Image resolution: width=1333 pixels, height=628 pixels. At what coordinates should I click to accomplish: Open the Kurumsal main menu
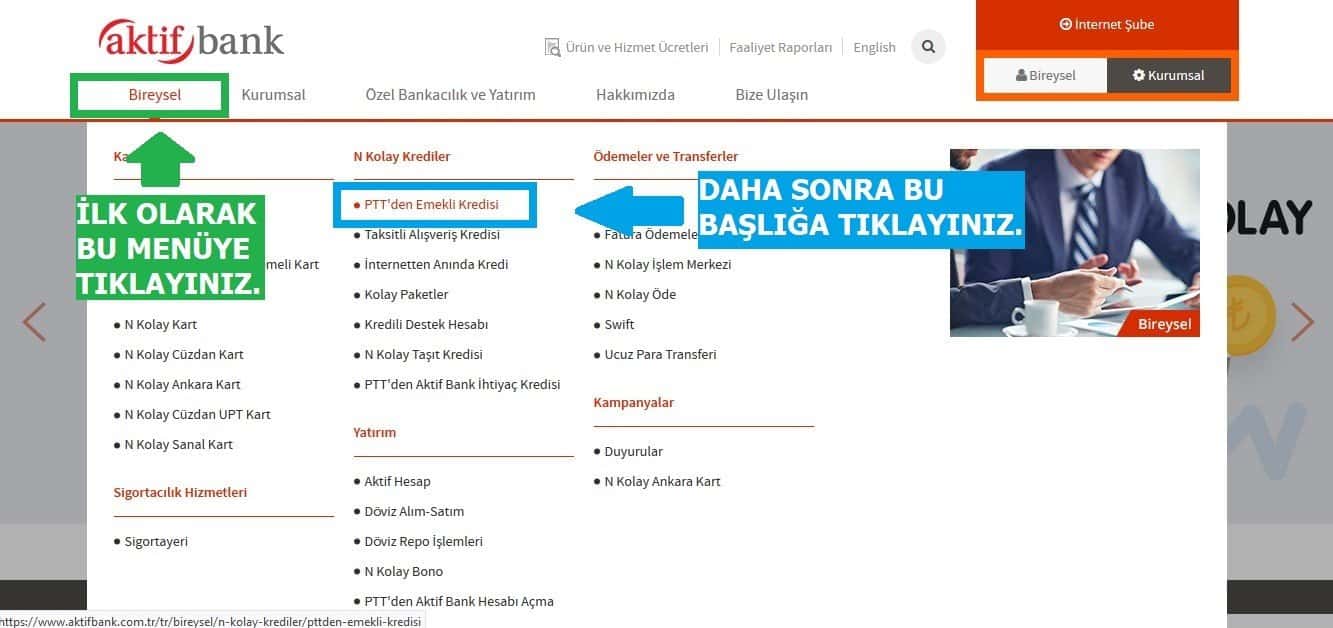(273, 95)
